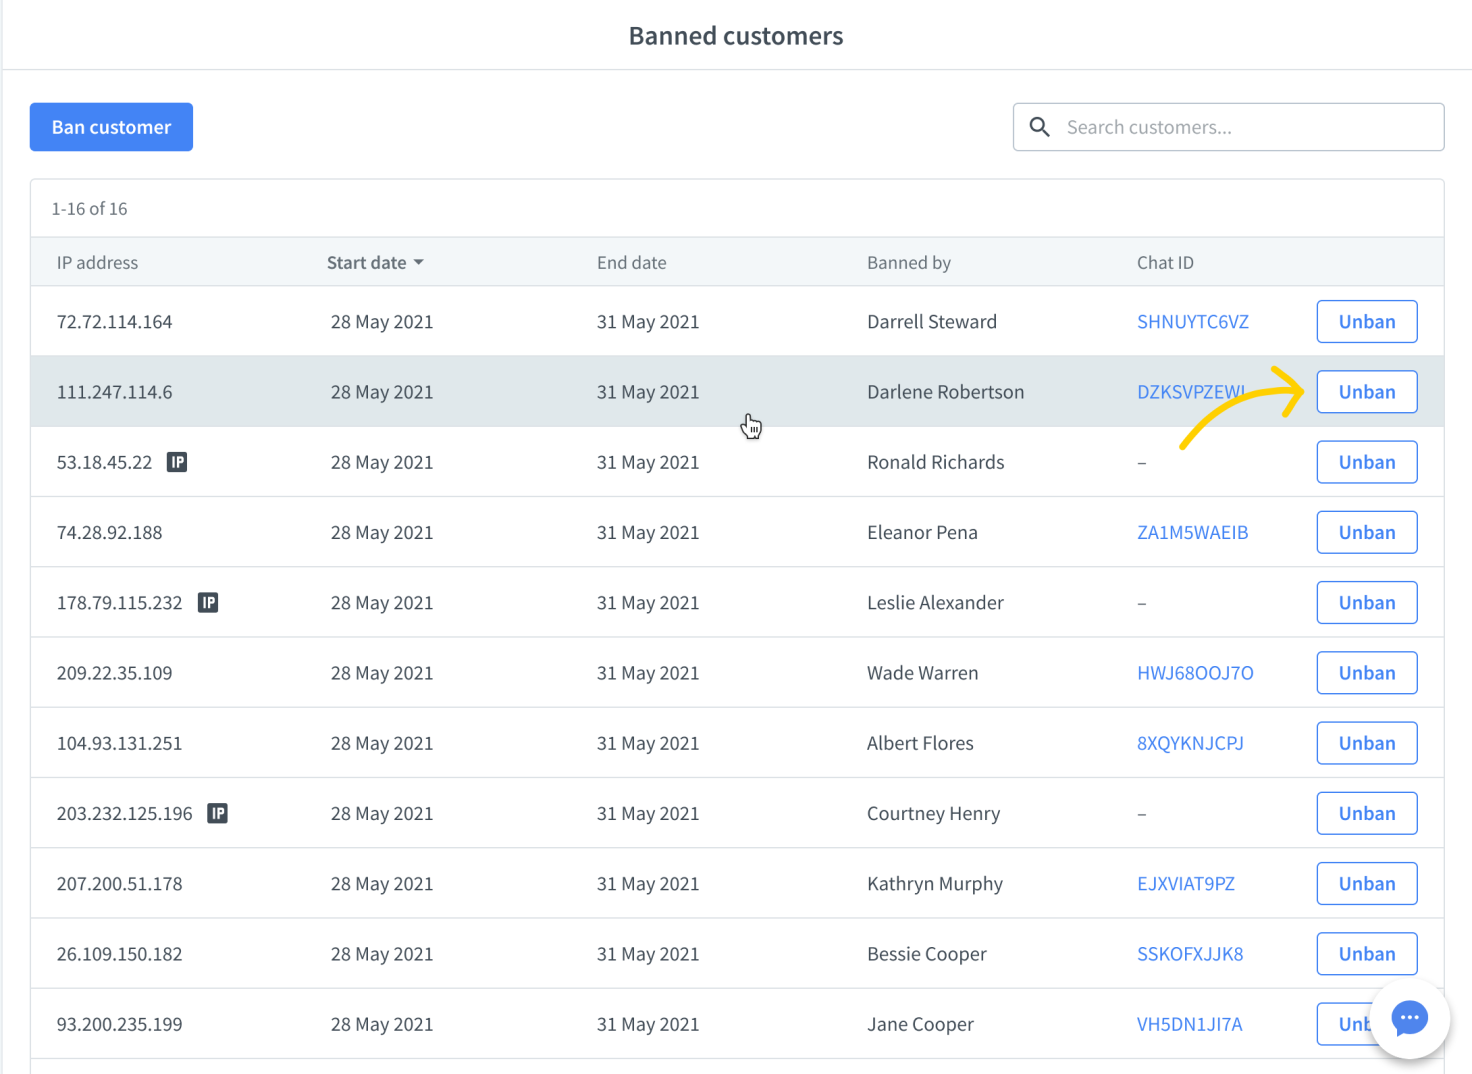Screen dimensions: 1472x1074
Task: Click IP badge next to 178.79.115.232
Action: point(208,603)
